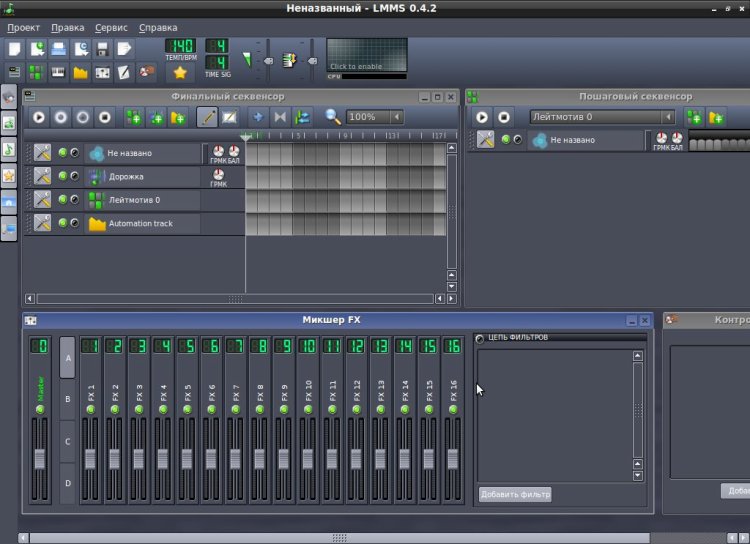Record button in Финальный секвенсор
750x544 pixels.
click(x=61, y=117)
